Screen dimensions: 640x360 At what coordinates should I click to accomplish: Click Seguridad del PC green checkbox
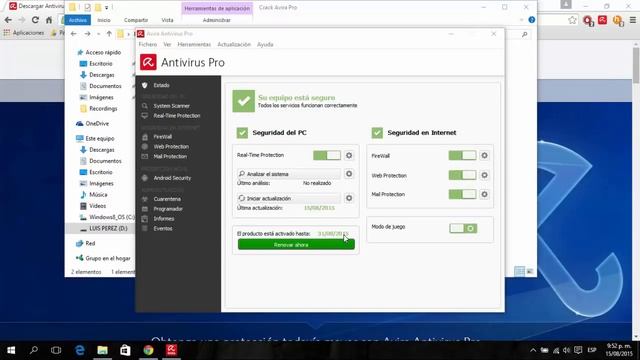(242, 133)
